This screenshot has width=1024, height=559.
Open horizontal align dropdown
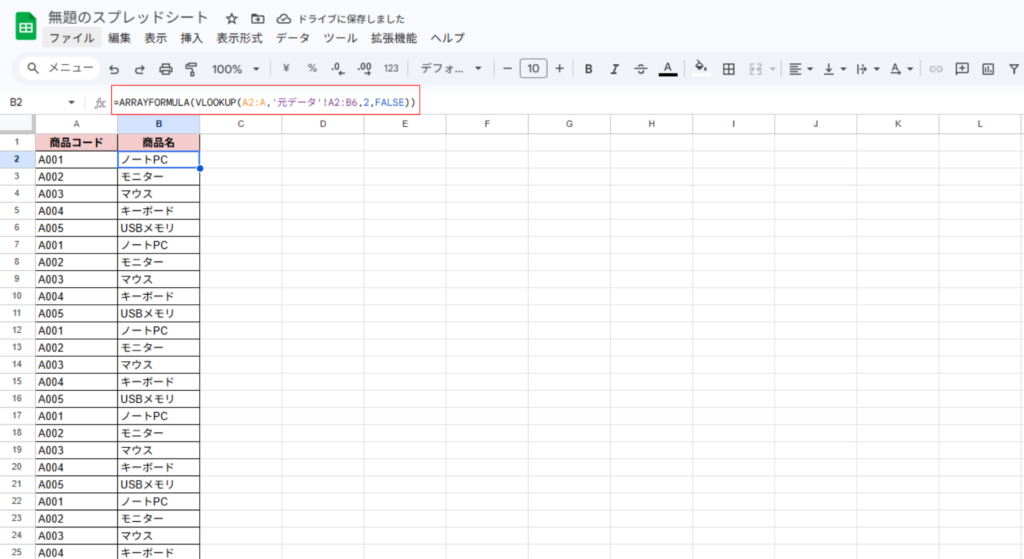click(x=801, y=69)
